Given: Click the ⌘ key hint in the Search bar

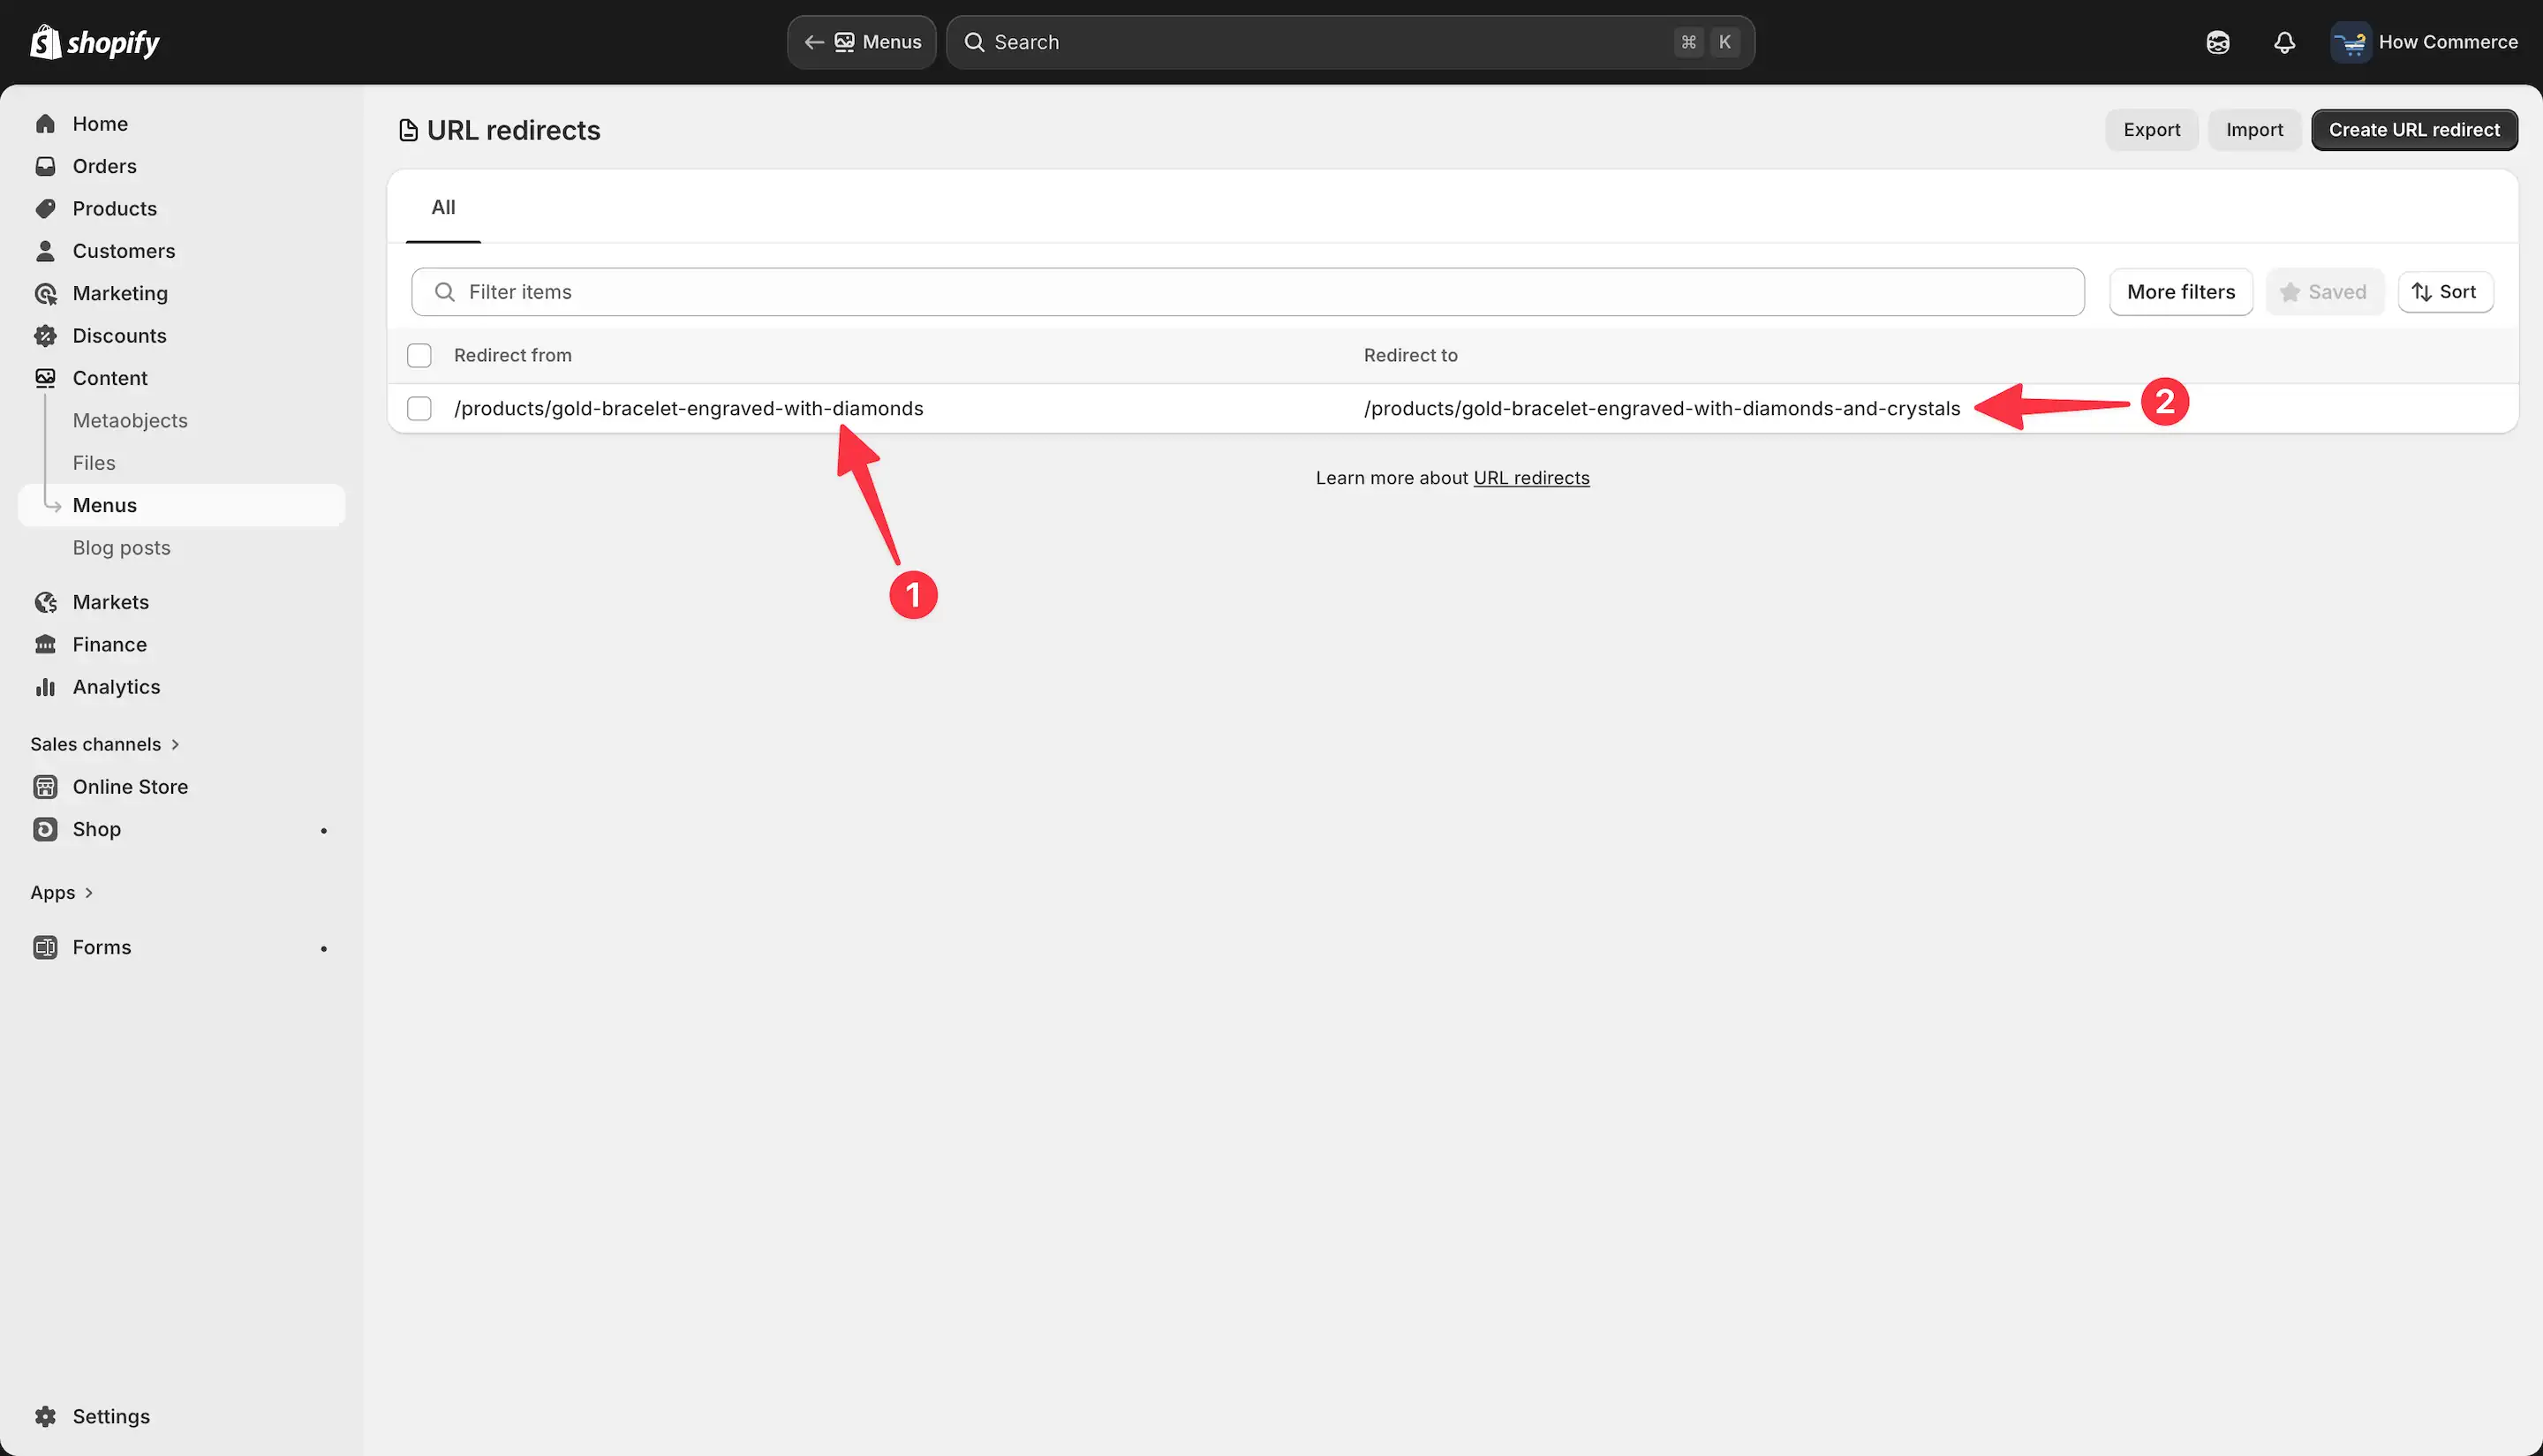Looking at the screenshot, I should (1689, 42).
